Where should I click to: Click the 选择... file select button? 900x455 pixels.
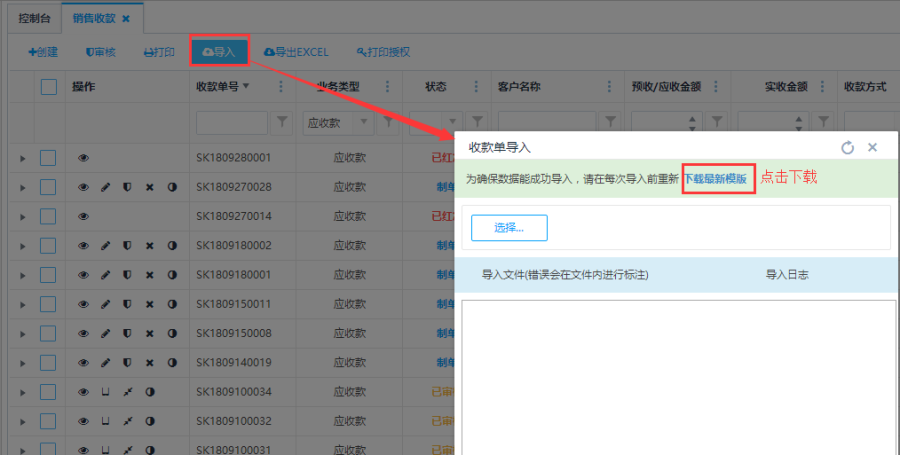[x=509, y=227]
